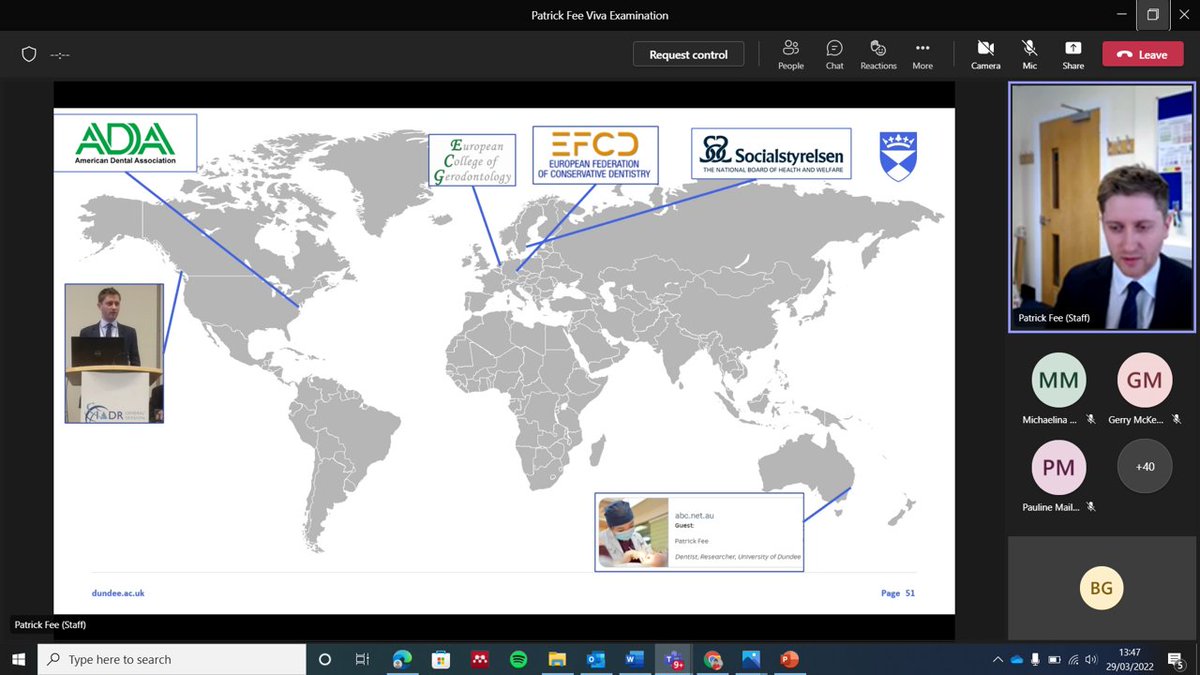1200x675 pixels.
Task: Click the battery status icon
Action: pyautogui.click(x=1054, y=659)
